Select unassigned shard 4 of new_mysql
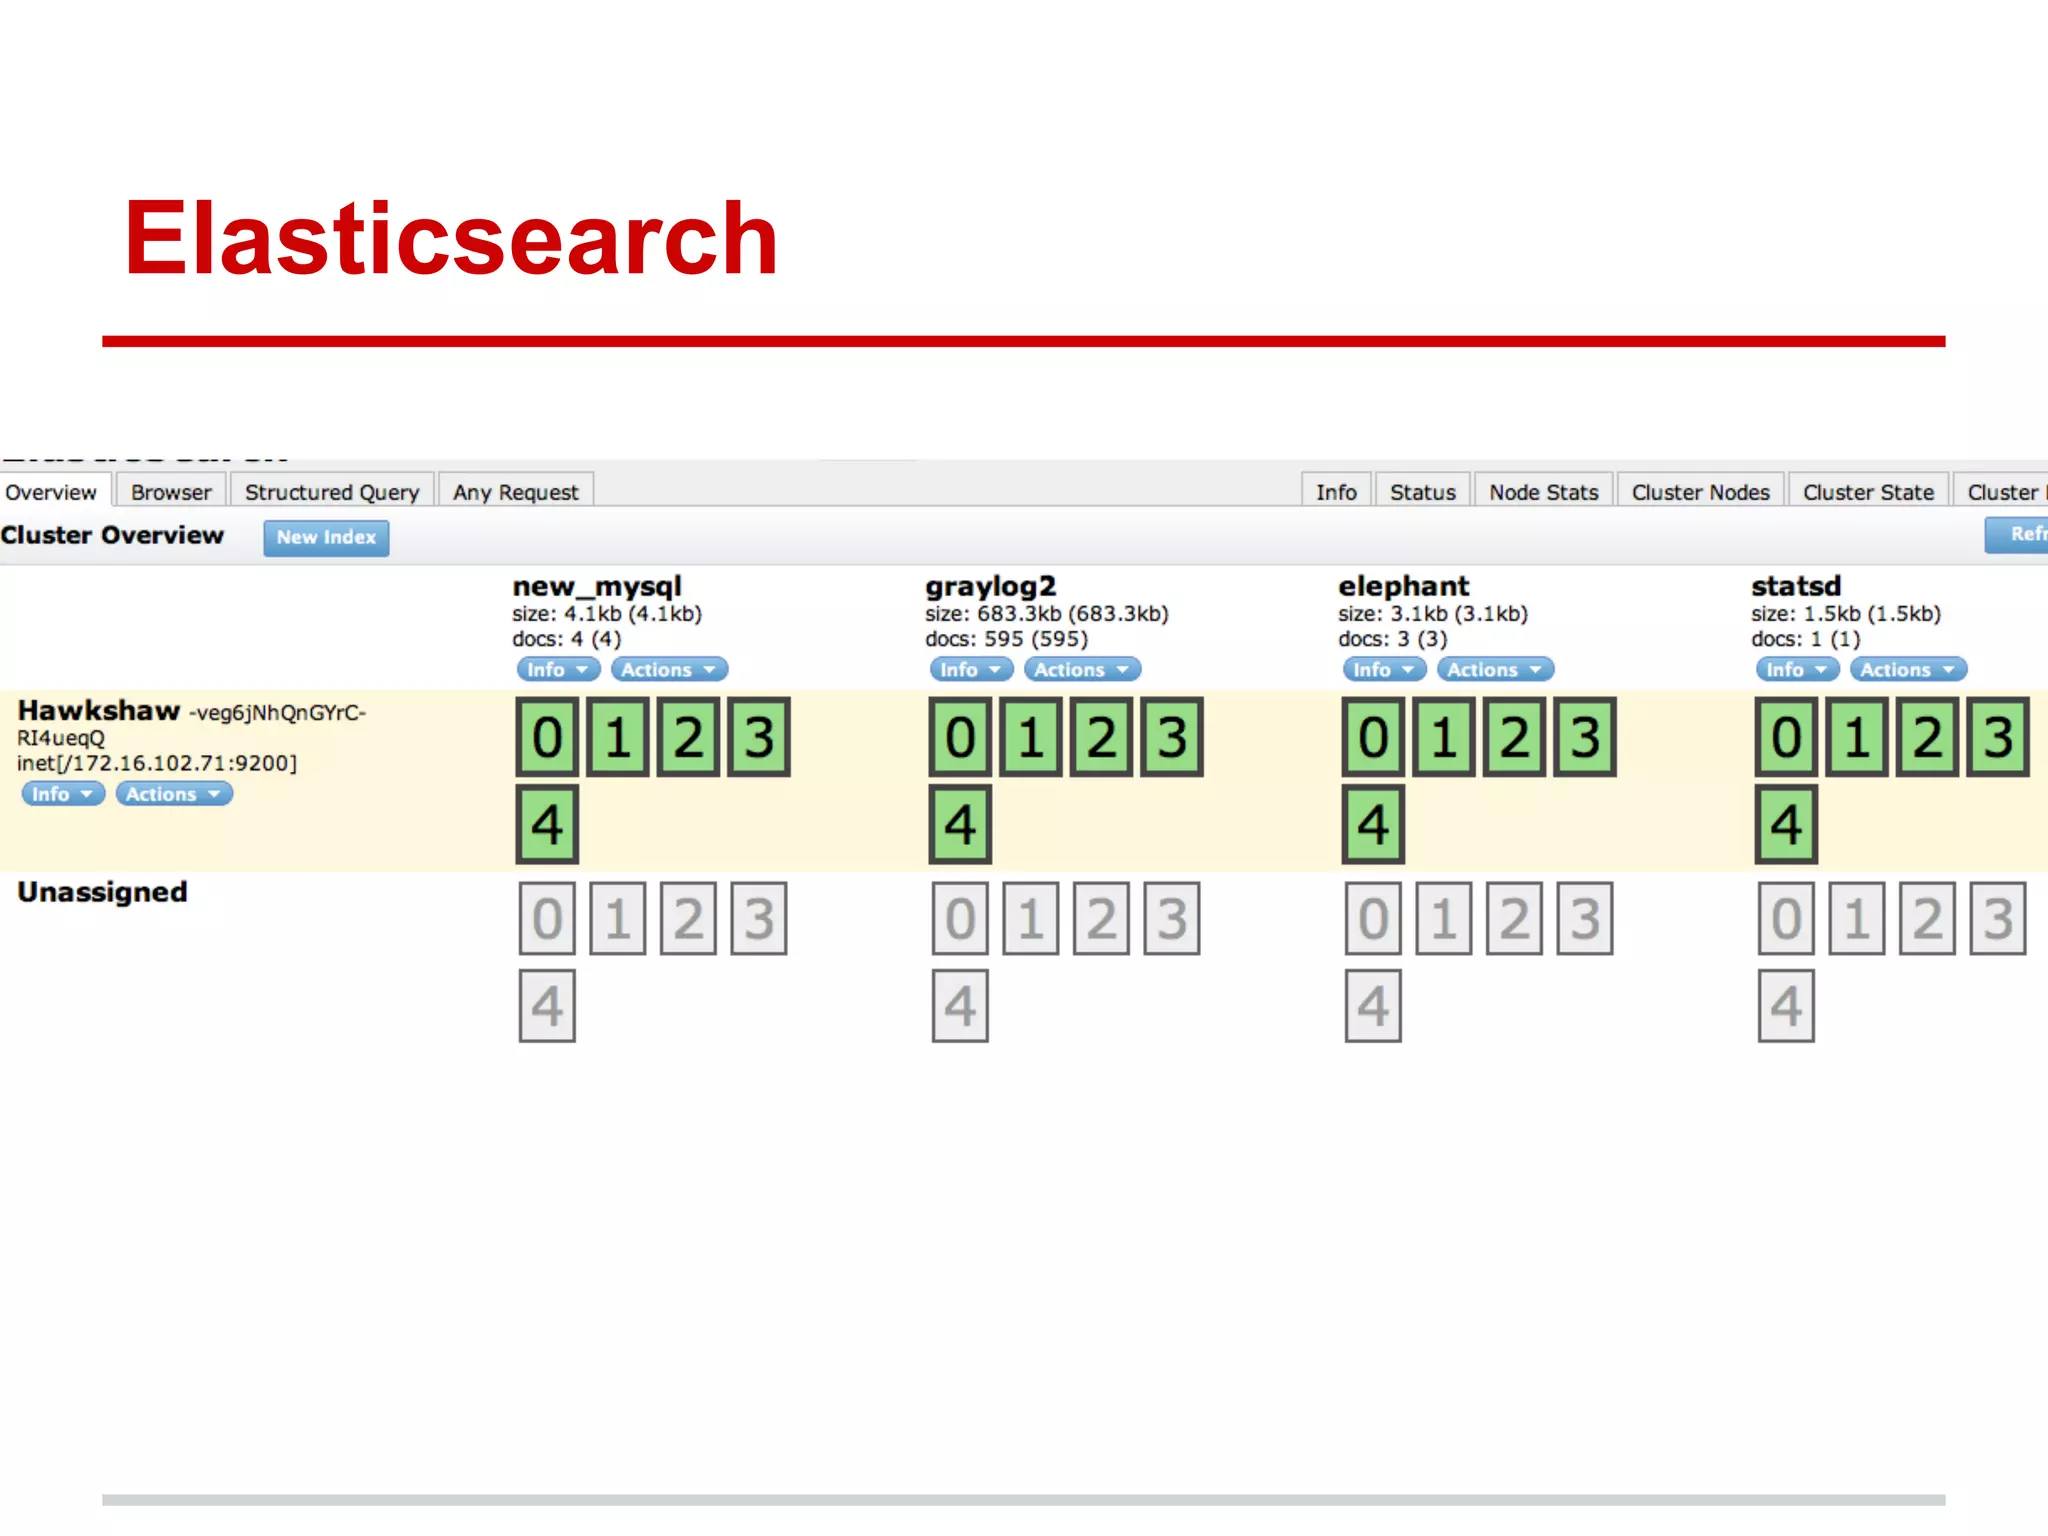This screenshot has height=1536, width=2048. [x=547, y=1006]
